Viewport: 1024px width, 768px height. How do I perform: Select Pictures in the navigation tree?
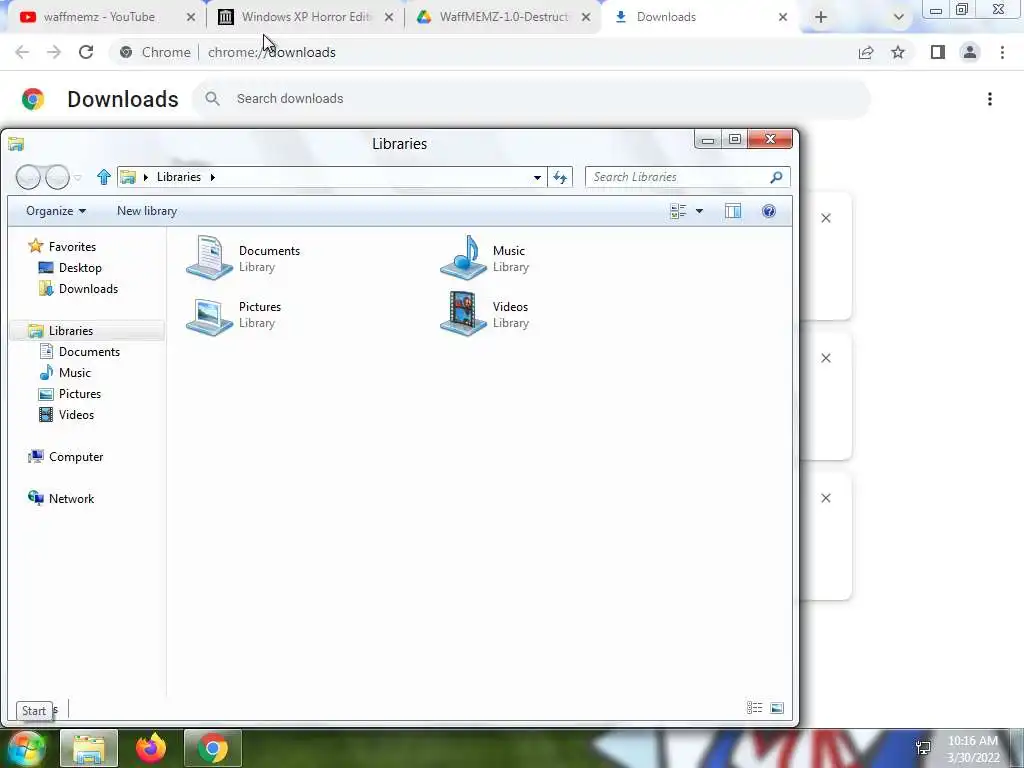(70, 394)
